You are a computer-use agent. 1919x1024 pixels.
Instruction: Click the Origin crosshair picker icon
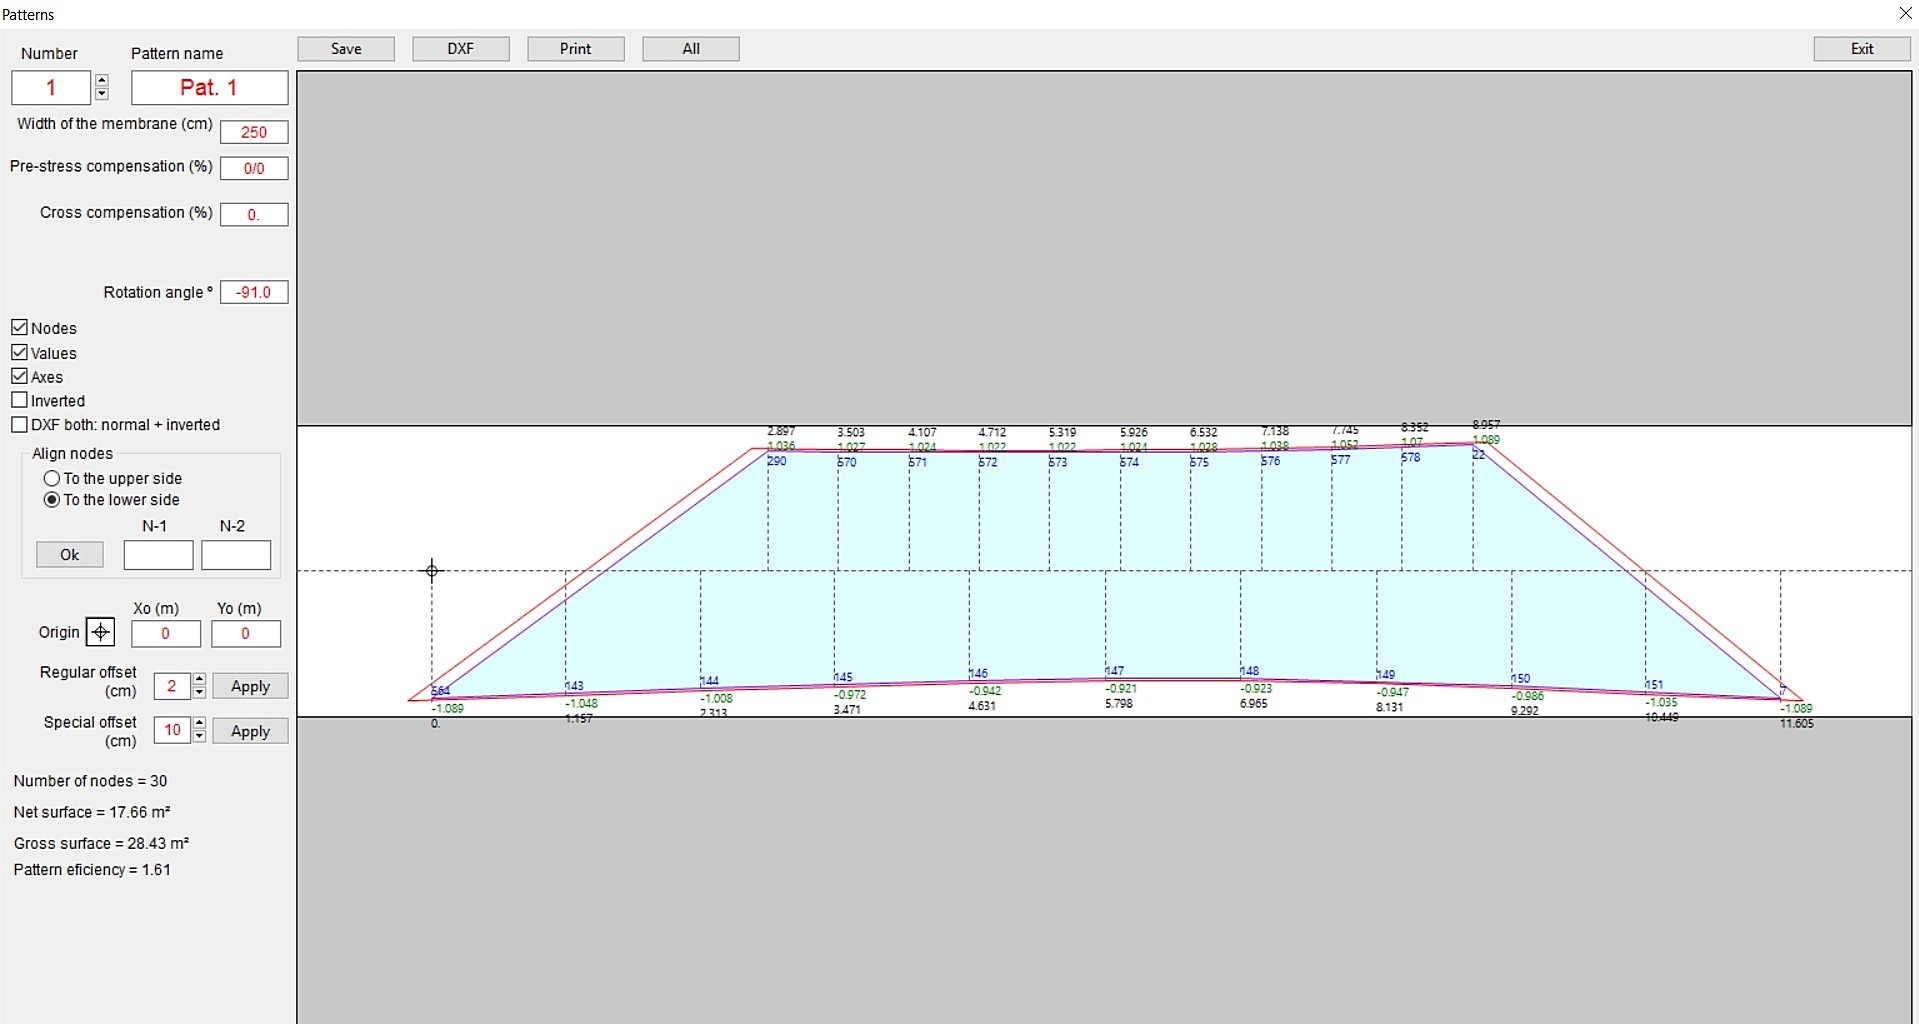(101, 632)
